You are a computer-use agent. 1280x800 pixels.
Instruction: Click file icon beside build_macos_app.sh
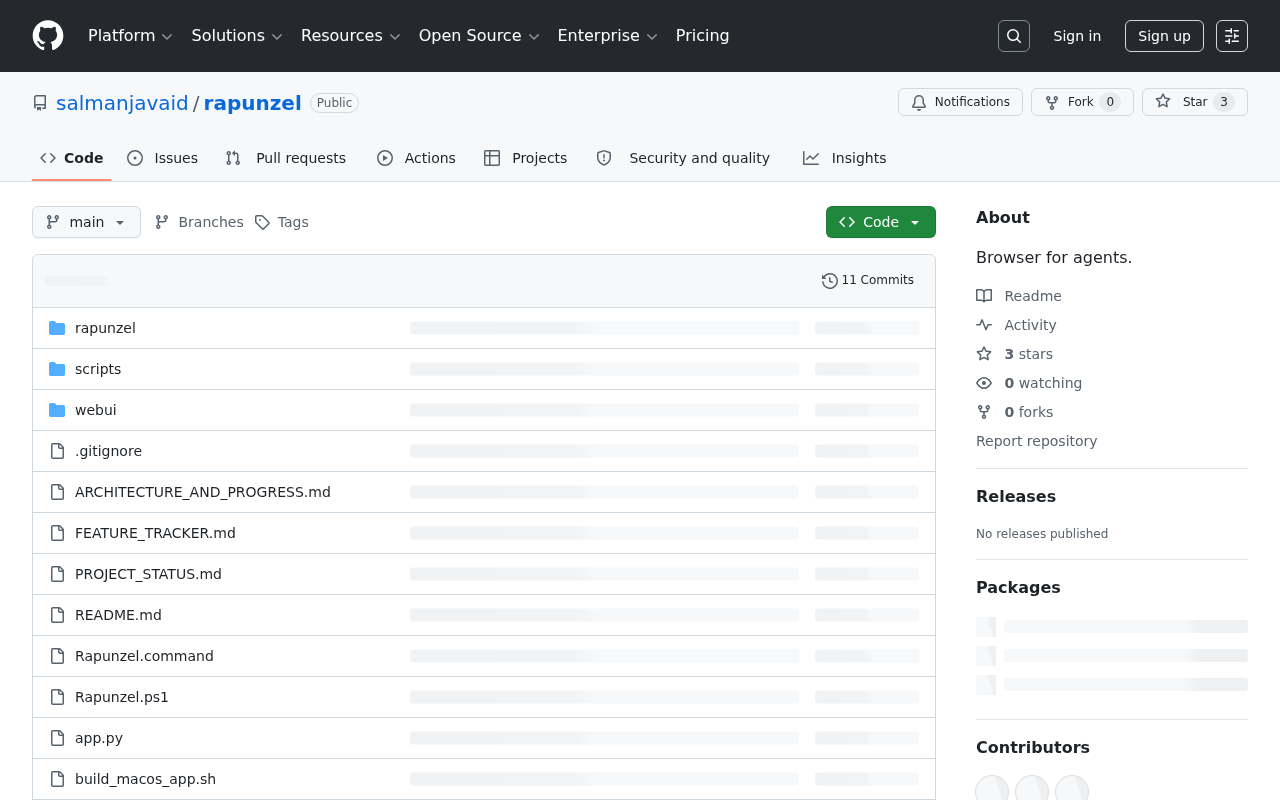(57, 779)
